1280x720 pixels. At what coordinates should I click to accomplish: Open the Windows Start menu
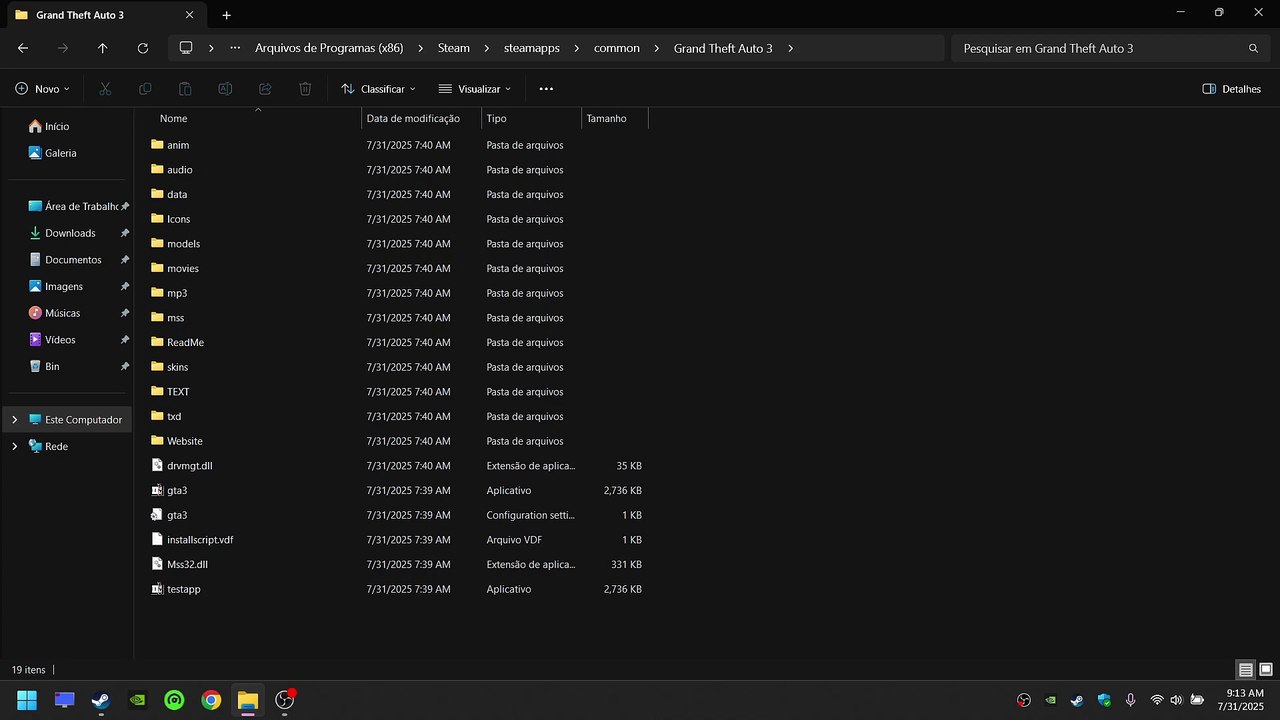(27, 700)
